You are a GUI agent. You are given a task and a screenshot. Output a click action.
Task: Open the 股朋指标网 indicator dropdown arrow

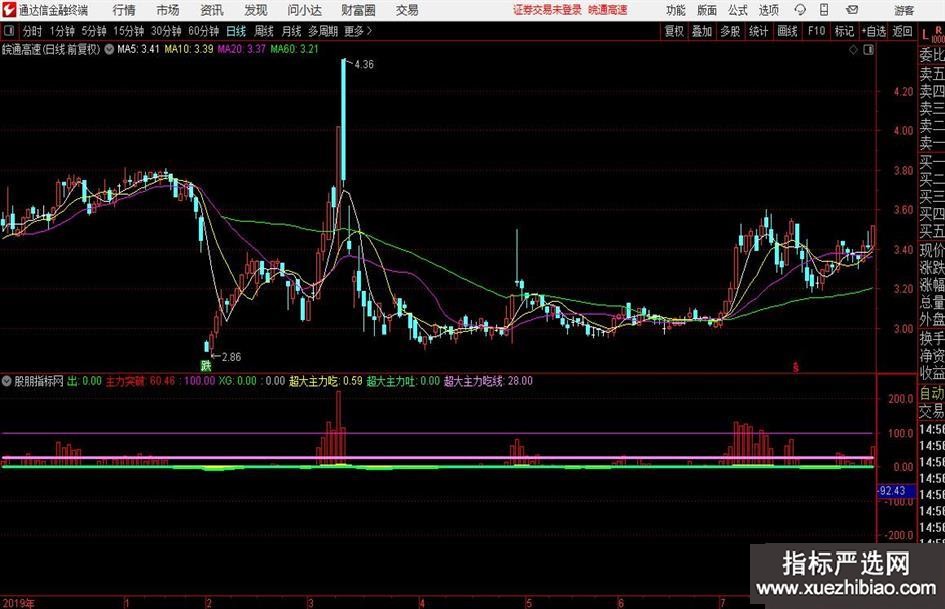click(7, 381)
